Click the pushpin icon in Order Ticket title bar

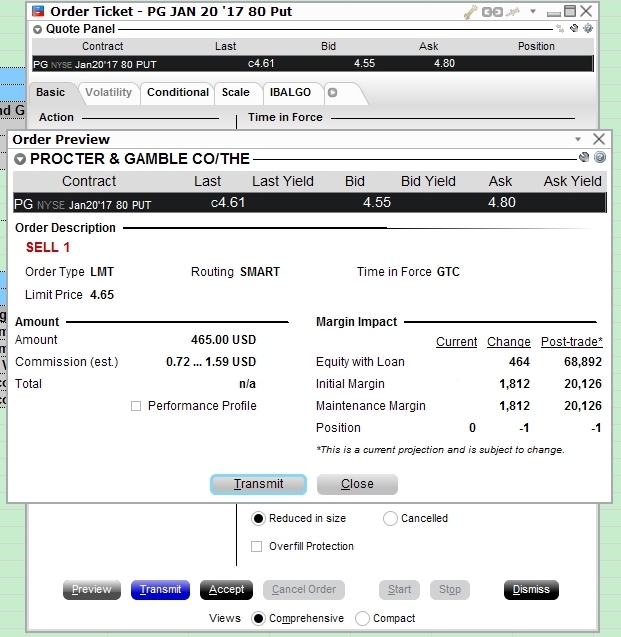click(x=513, y=12)
